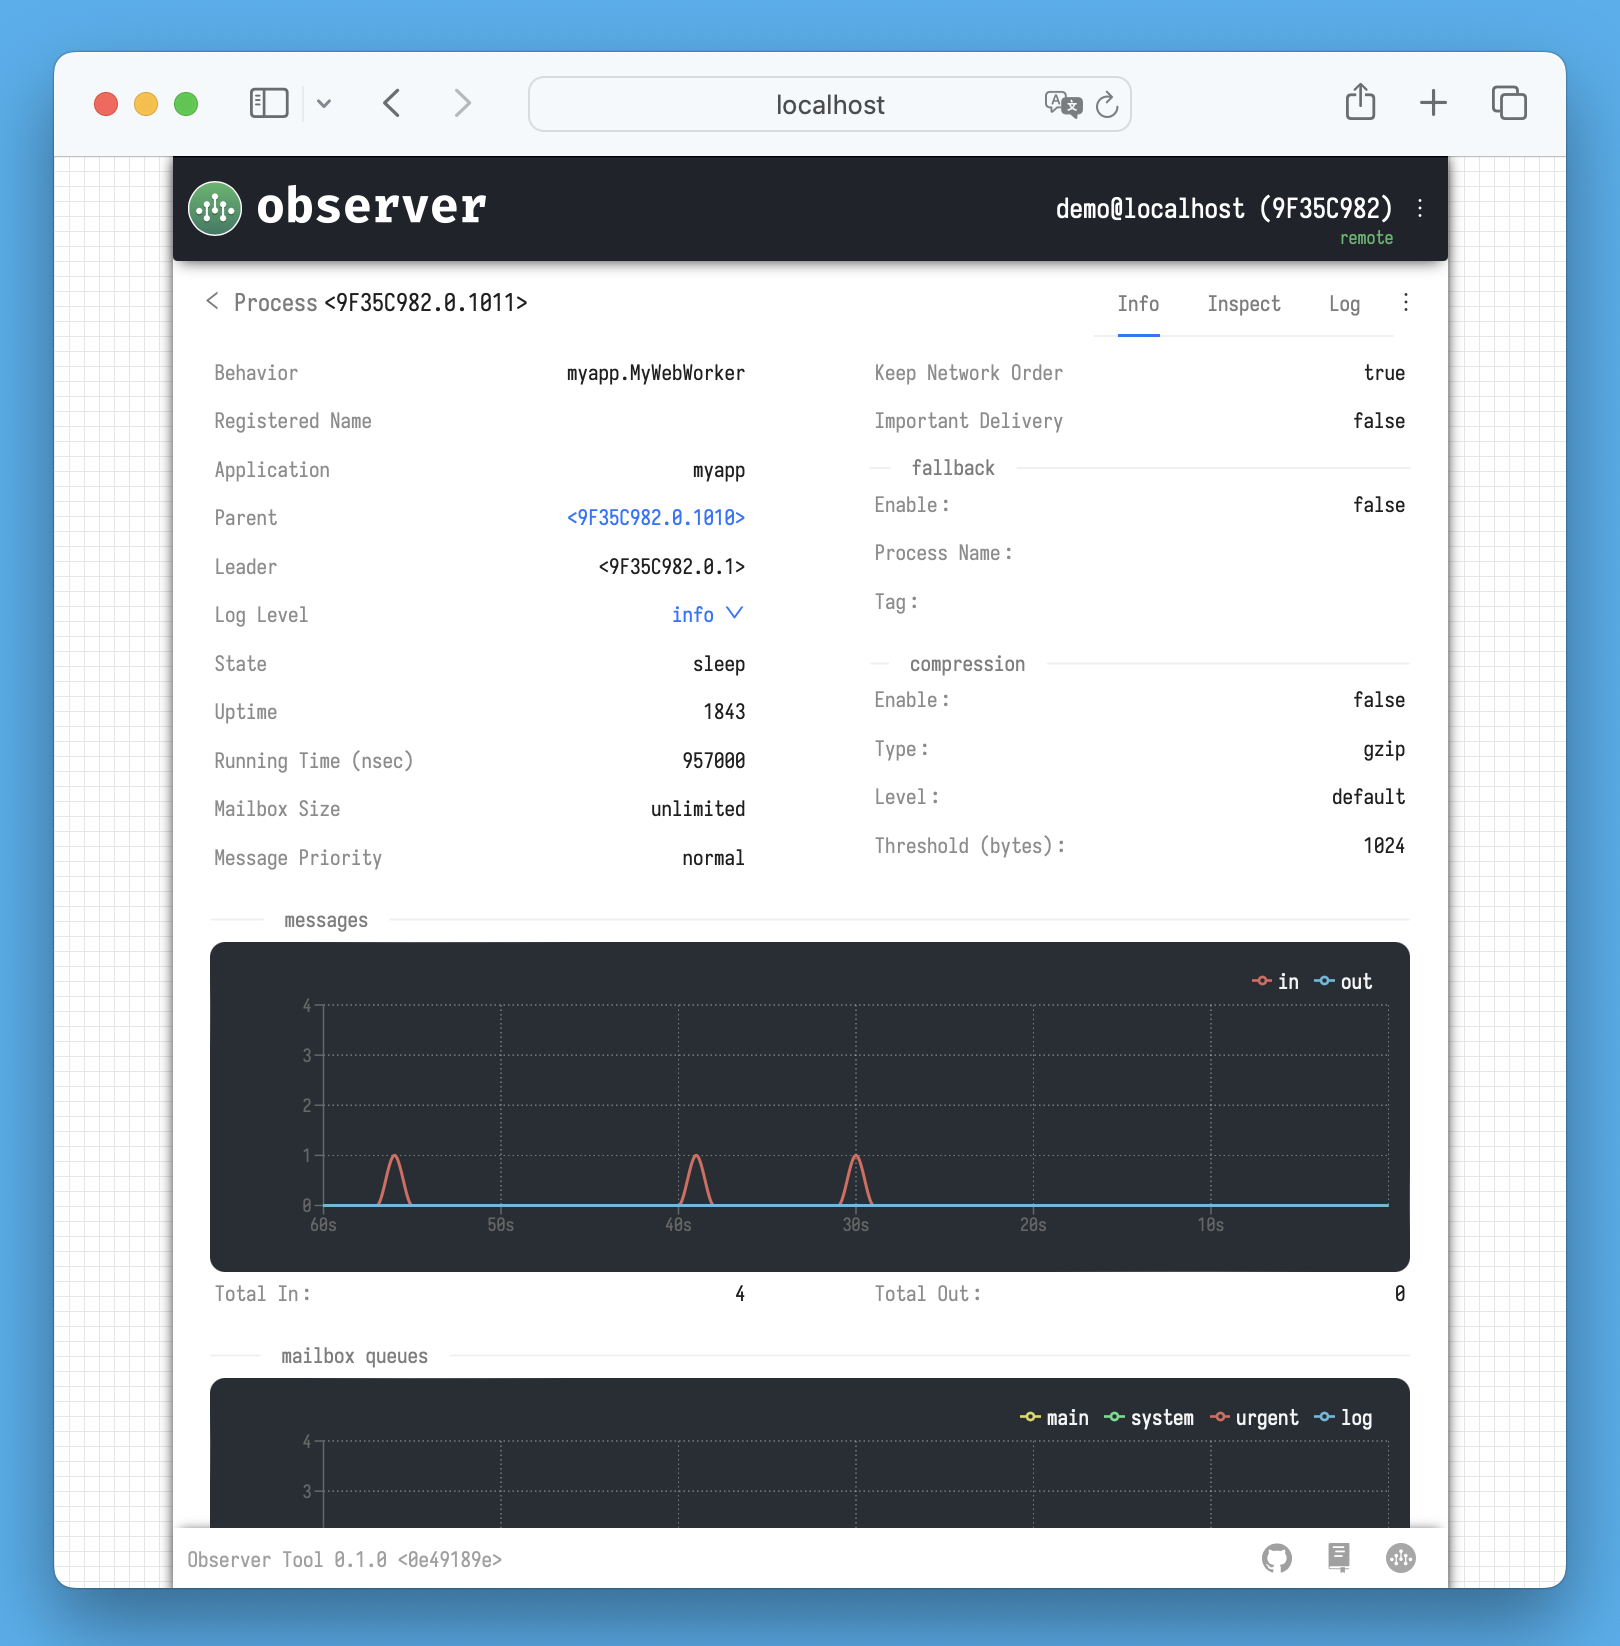Open the node options menu beside demo@localhost
Viewport: 1620px width, 1646px height.
click(1420, 208)
